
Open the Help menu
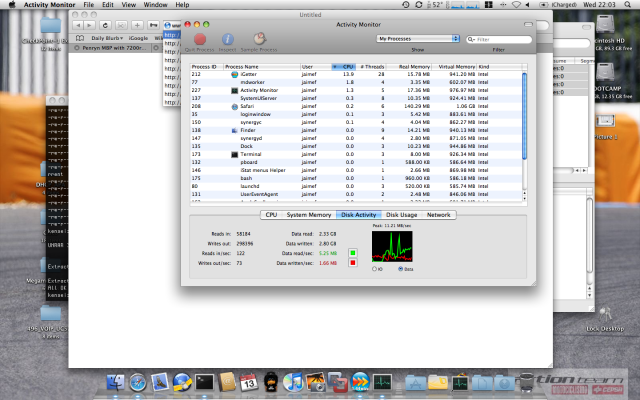click(182, 4)
